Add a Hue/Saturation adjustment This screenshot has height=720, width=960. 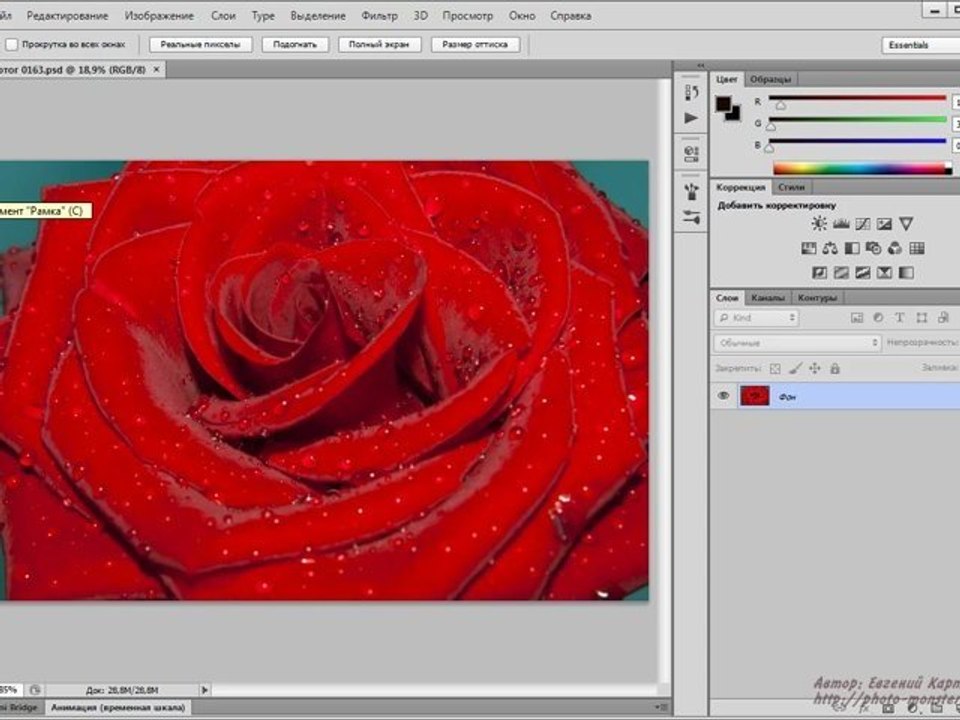(x=809, y=248)
